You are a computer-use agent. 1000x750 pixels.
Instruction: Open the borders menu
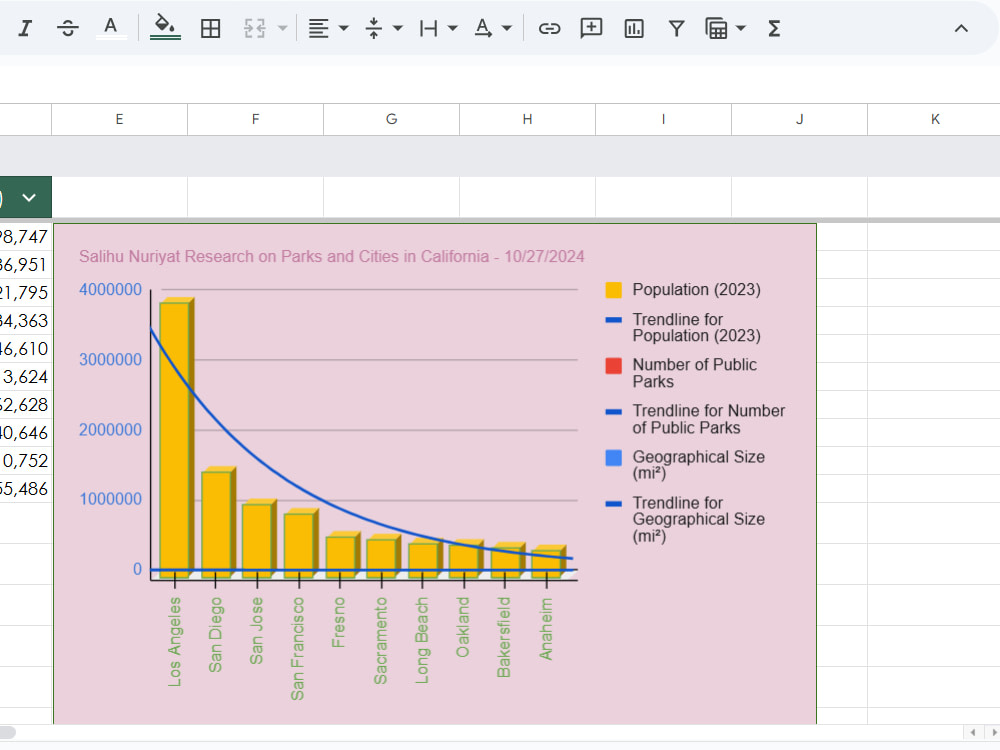tap(210, 28)
